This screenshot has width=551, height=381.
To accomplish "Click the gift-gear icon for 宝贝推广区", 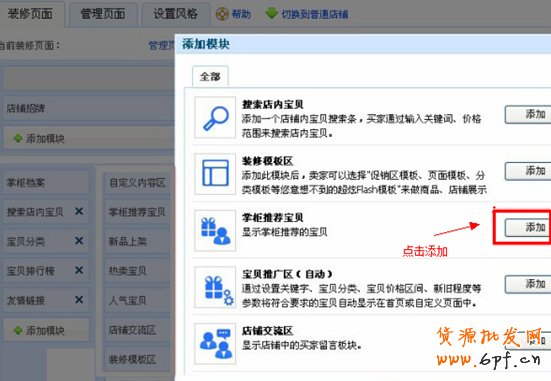I will (x=215, y=287).
